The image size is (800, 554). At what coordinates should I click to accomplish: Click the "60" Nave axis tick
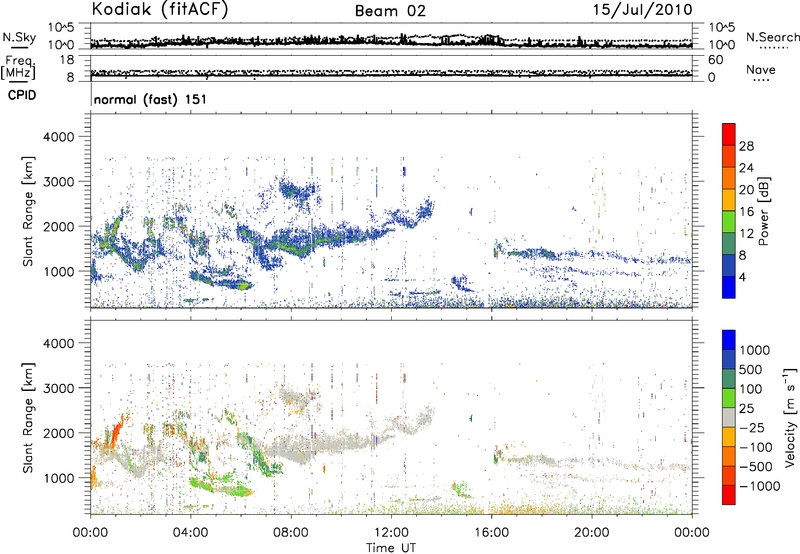[715, 60]
